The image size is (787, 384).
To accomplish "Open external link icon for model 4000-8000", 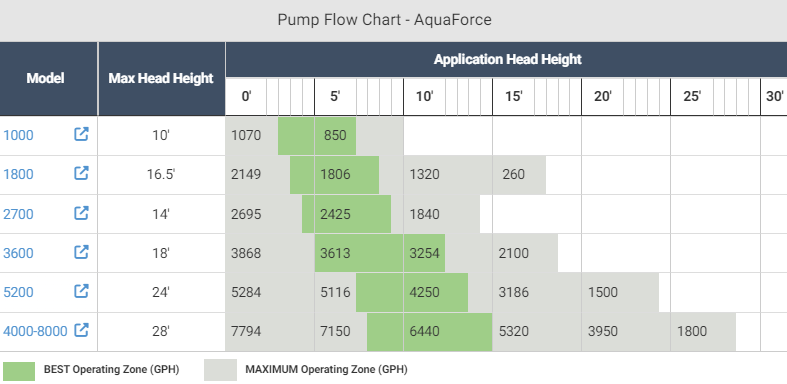I will pos(81,330).
